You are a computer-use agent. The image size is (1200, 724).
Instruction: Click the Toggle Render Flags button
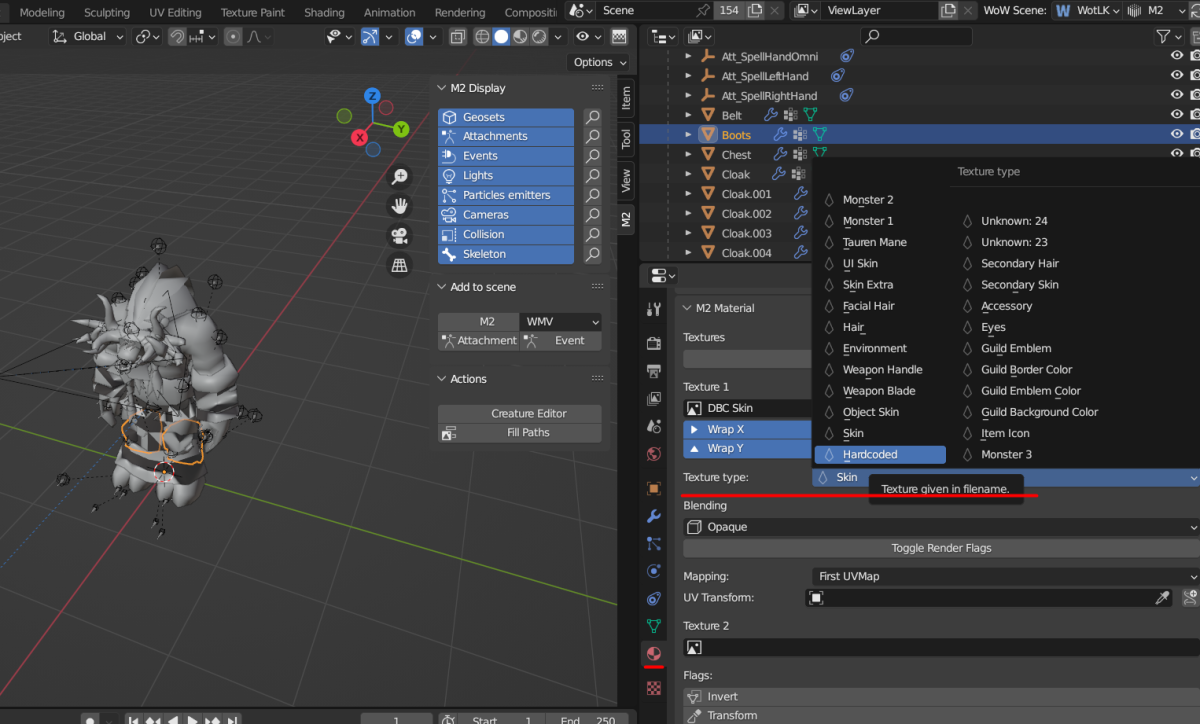point(940,548)
